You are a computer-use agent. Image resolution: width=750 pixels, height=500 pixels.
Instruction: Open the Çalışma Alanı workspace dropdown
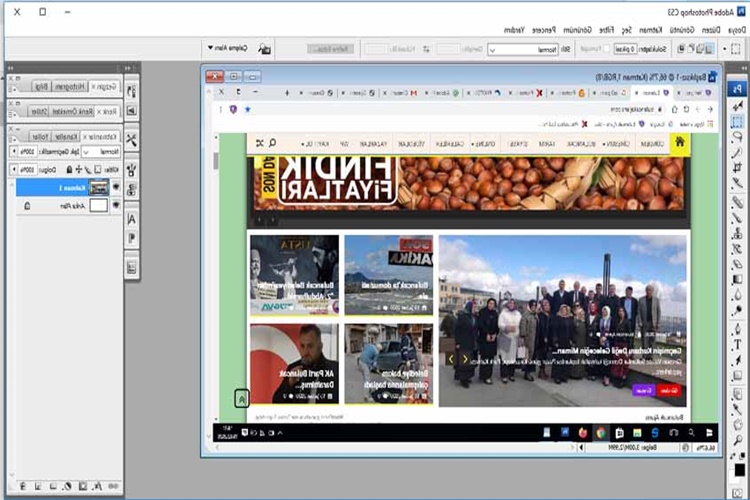(228, 48)
